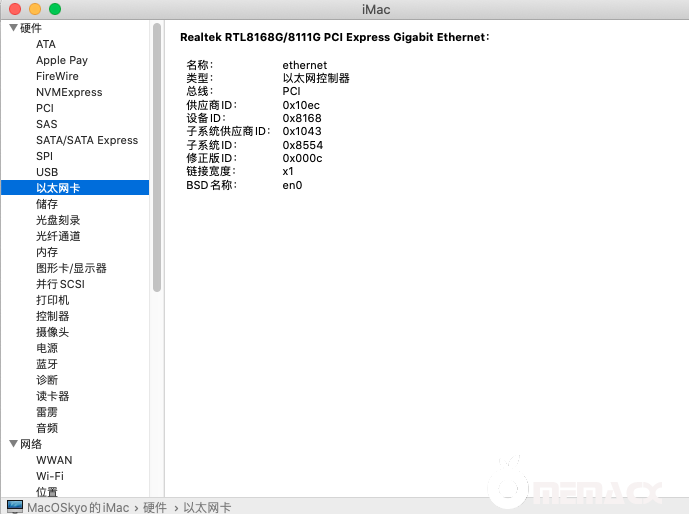Open SATA/SATA Express entry
The height and width of the screenshot is (514, 689).
[87, 140]
